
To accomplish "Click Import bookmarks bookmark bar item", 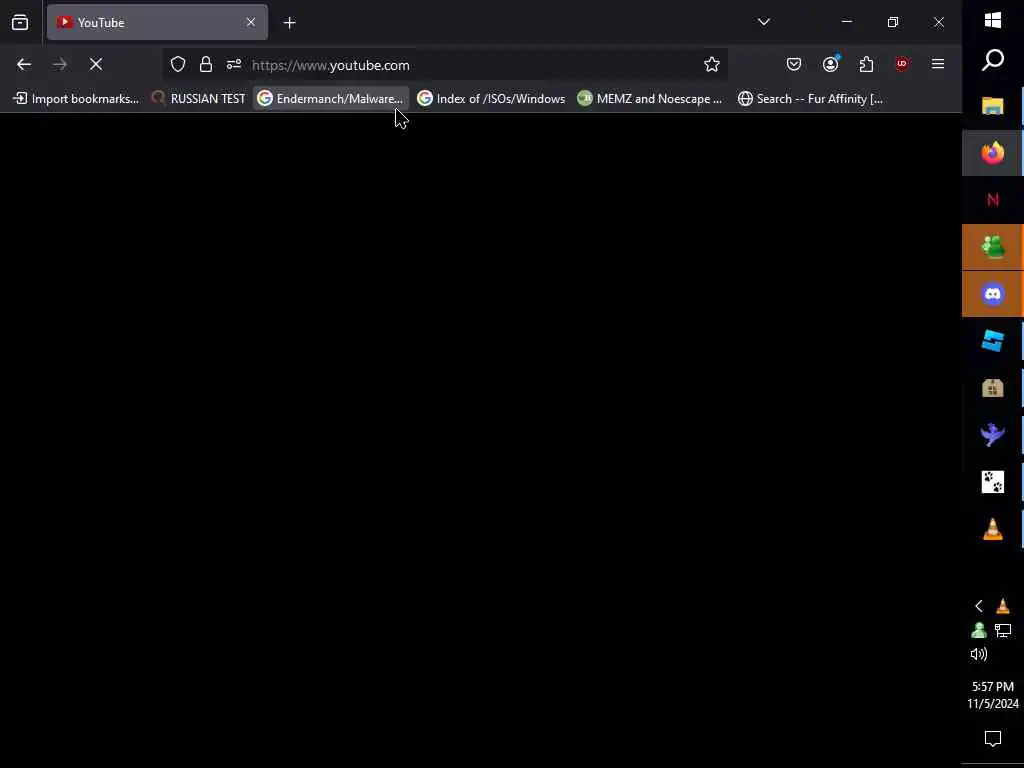I will point(76,99).
